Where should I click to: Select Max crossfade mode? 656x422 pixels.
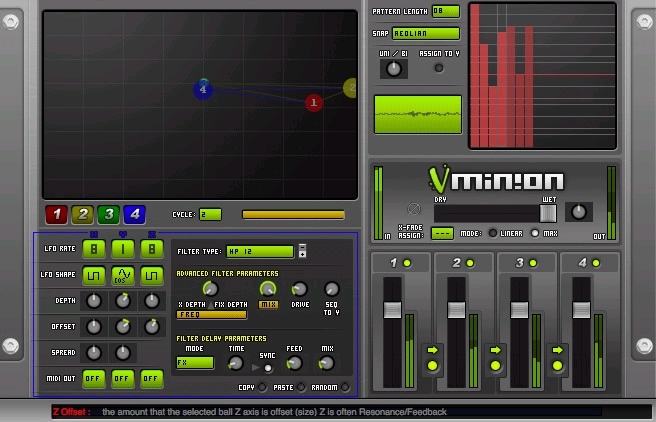(535, 233)
